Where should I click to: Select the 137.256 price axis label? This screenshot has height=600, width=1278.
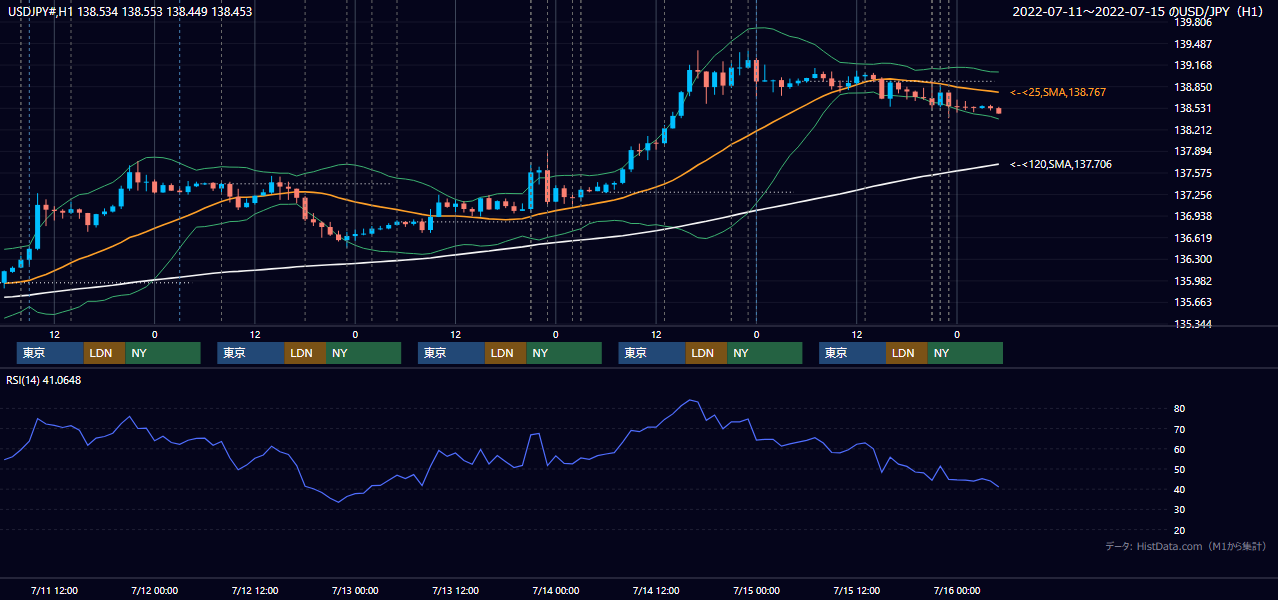tap(1191, 195)
